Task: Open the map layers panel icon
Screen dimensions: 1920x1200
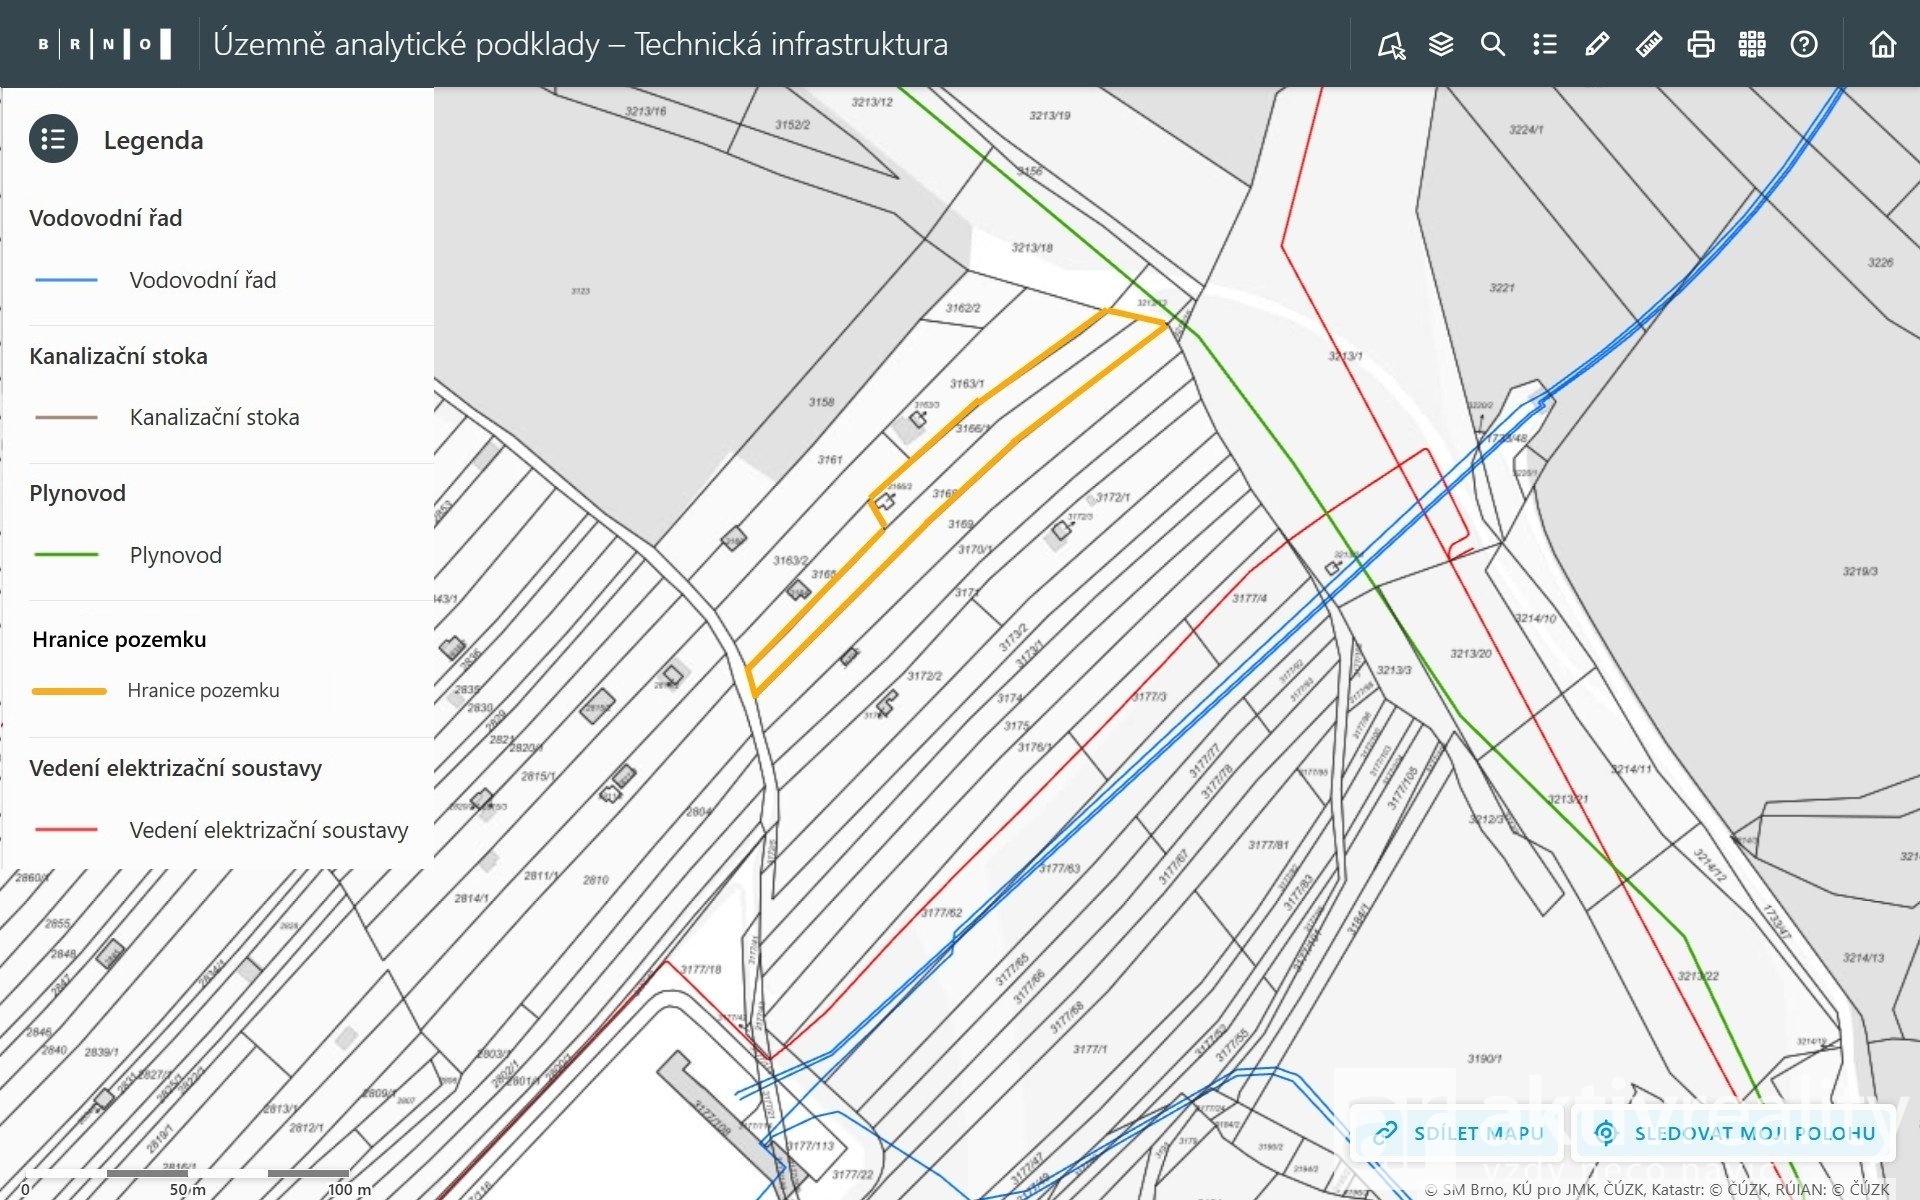Action: pyautogui.click(x=1441, y=45)
